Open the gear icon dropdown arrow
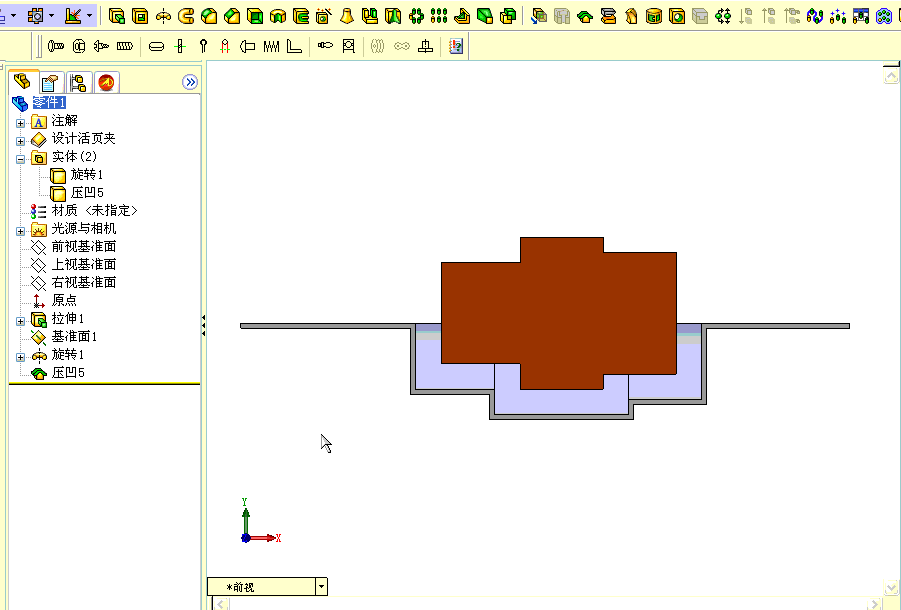This screenshot has height=610, width=901. pos(52,16)
